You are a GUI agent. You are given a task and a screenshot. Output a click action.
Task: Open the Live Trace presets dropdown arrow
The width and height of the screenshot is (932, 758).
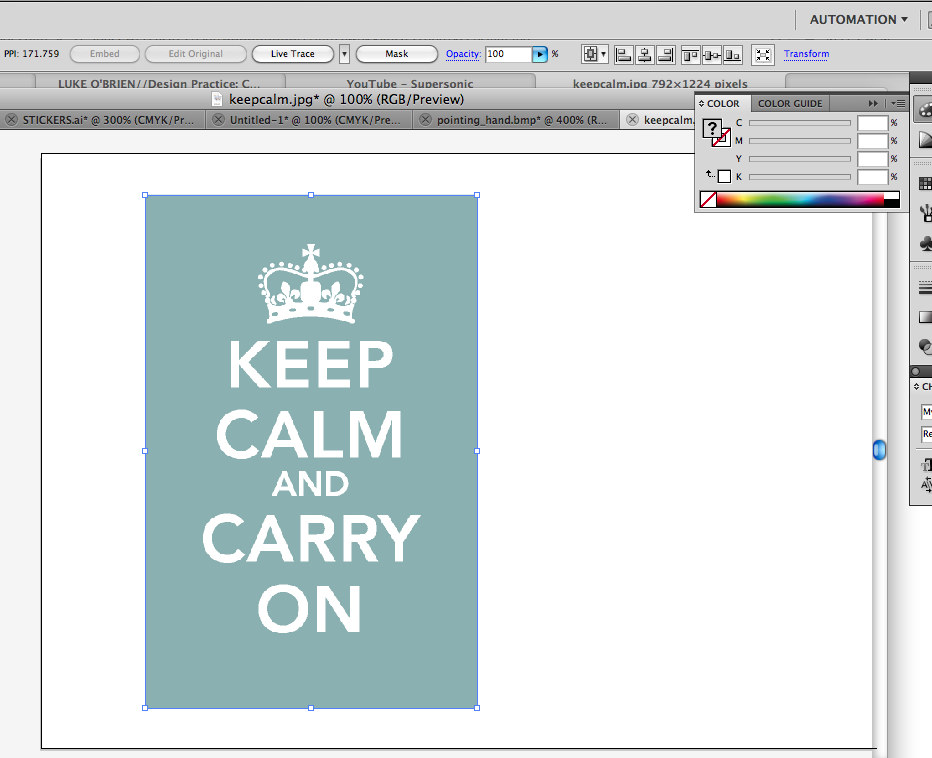pos(344,54)
